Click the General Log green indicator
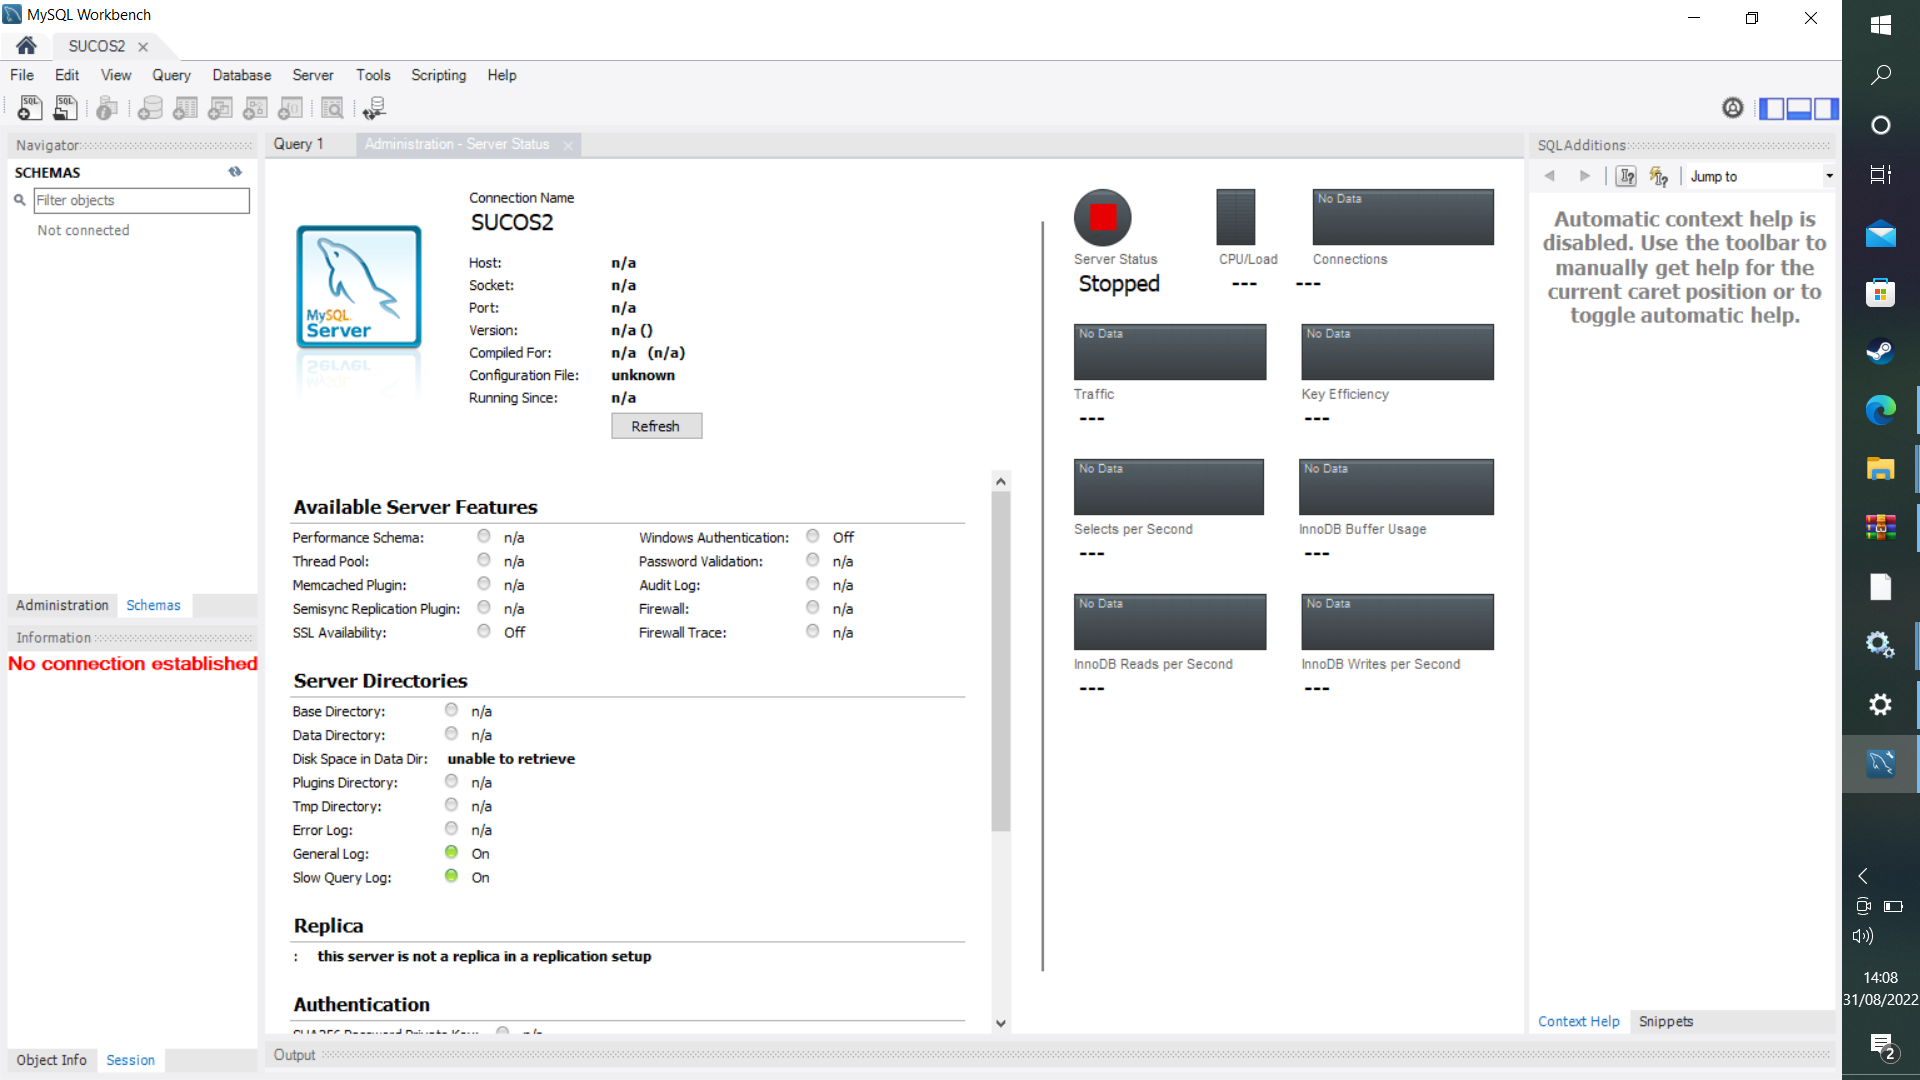Screen dimensions: 1920x1080 click(x=452, y=852)
